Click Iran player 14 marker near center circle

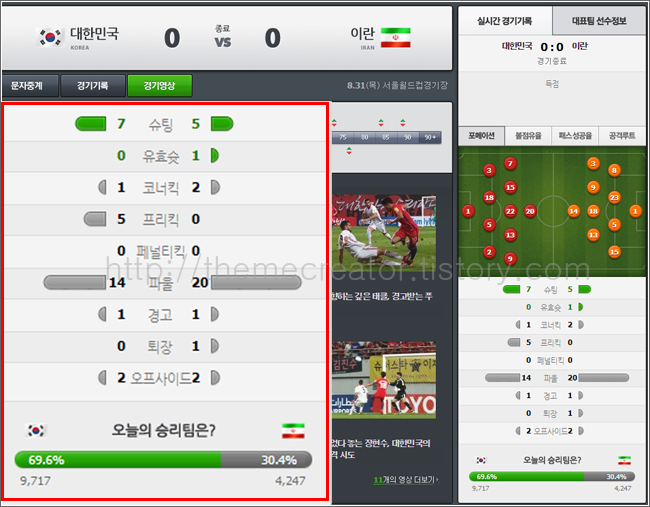(573, 211)
